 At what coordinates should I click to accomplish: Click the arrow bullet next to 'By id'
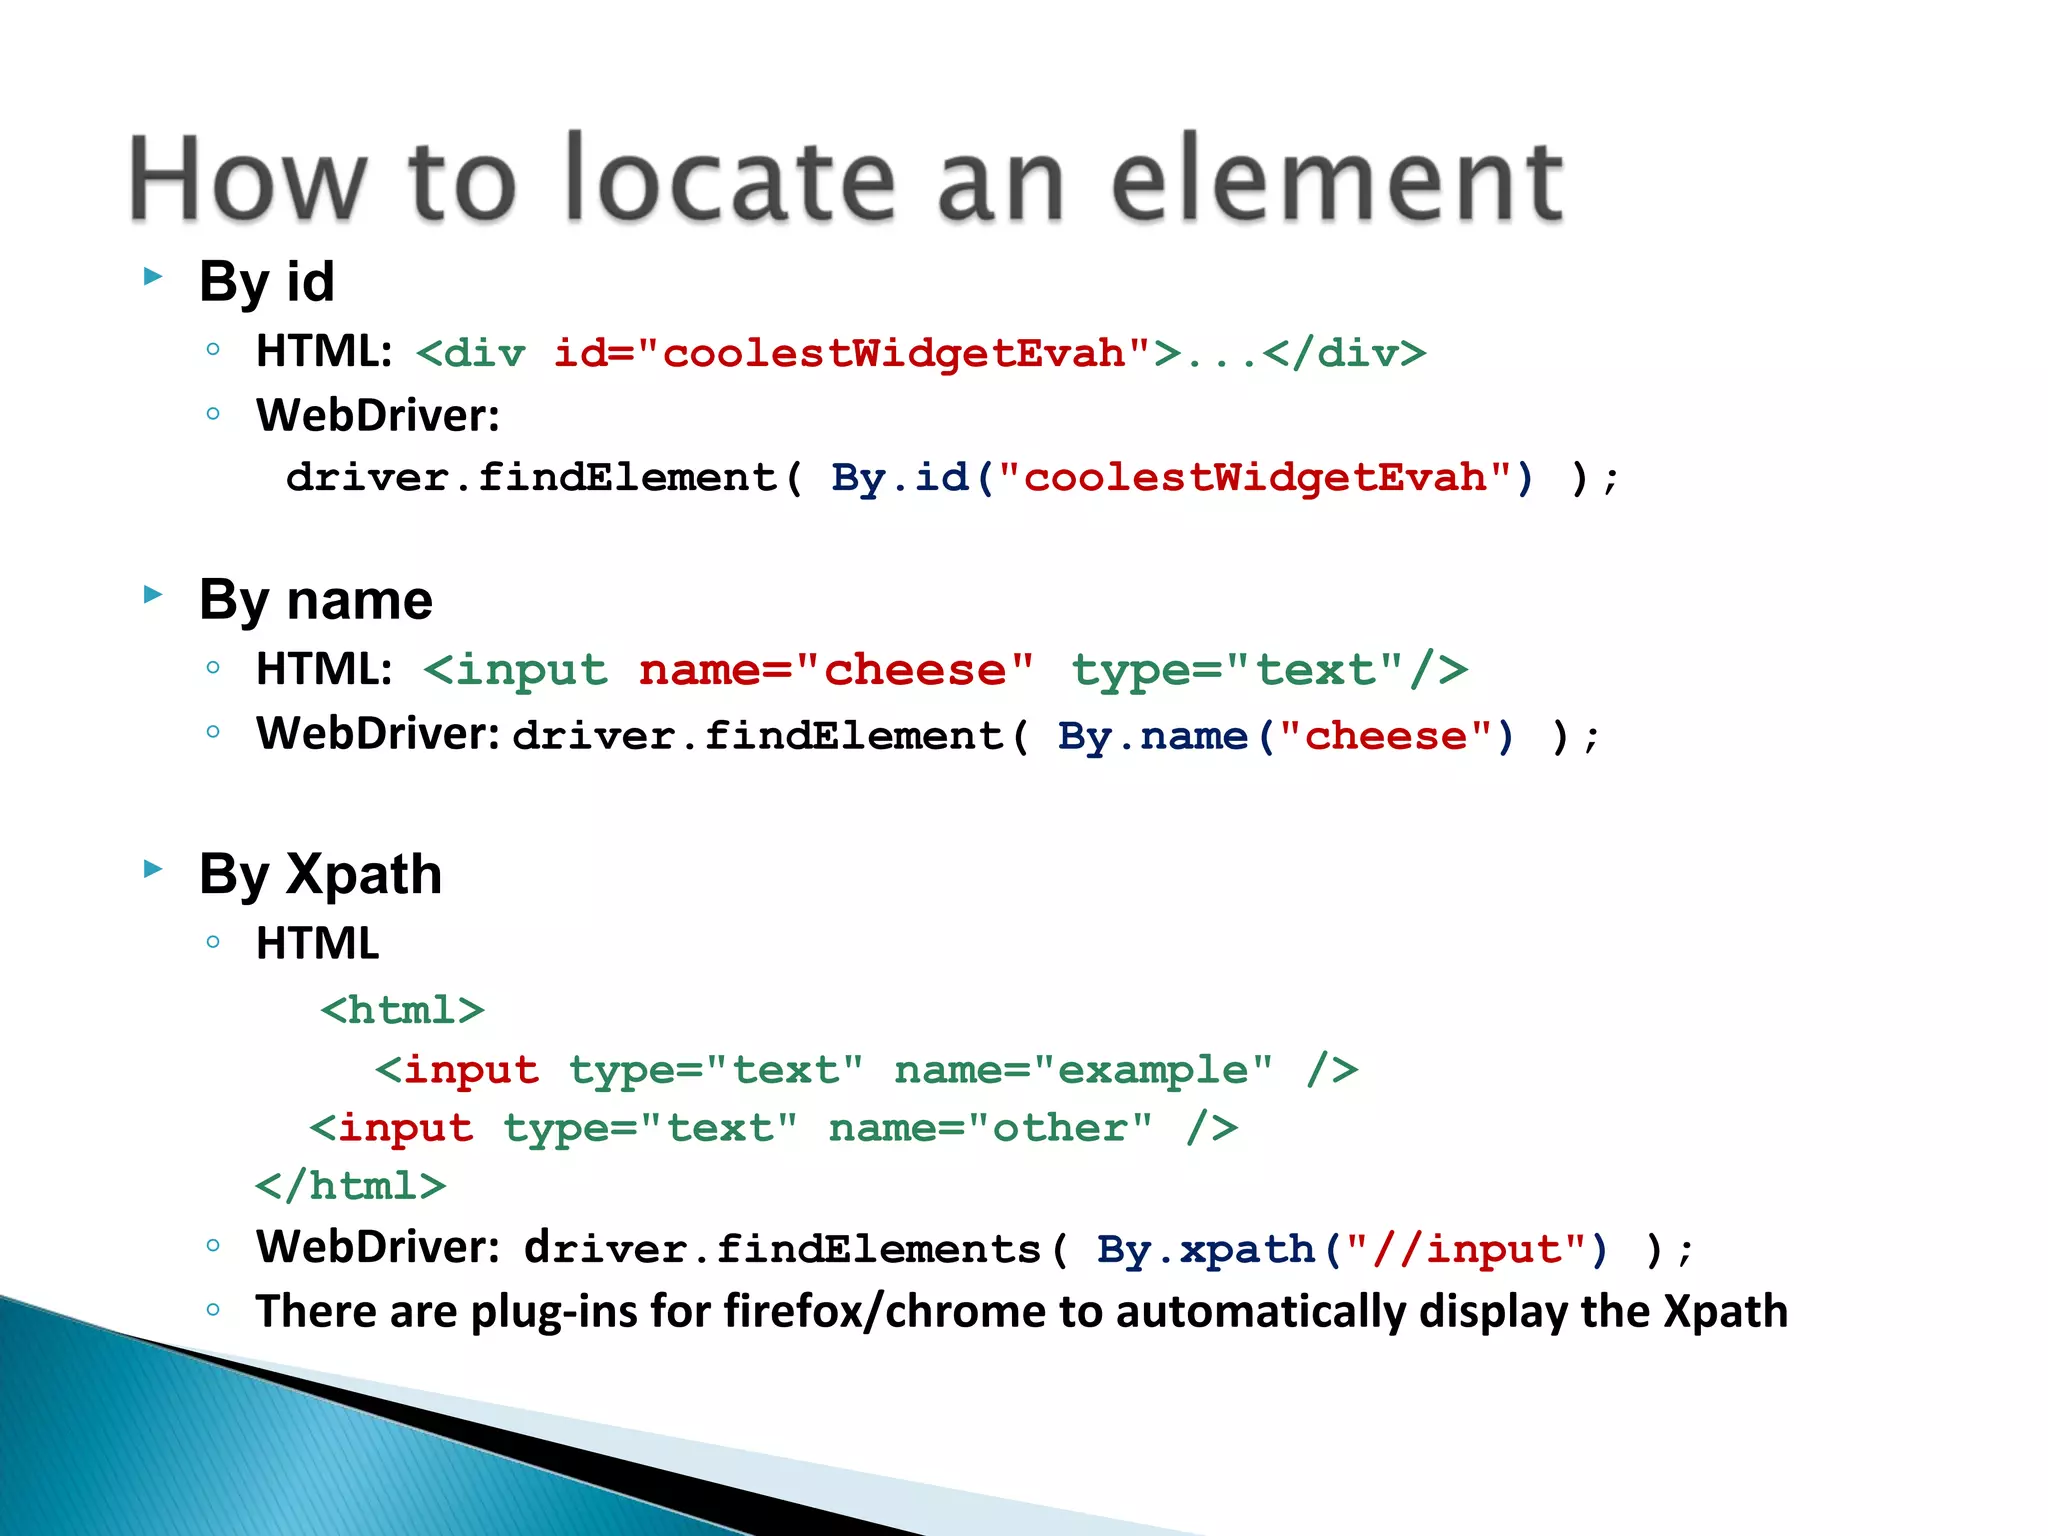153,276
